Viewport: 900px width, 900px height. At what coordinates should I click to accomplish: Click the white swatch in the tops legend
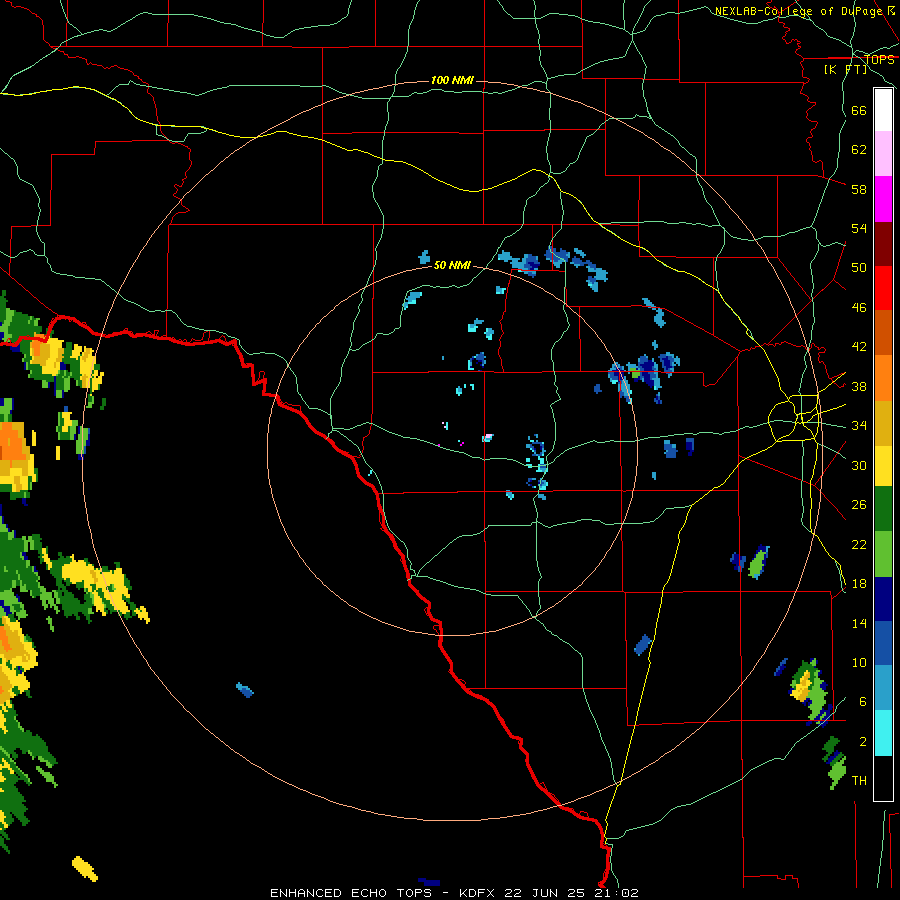(883, 110)
